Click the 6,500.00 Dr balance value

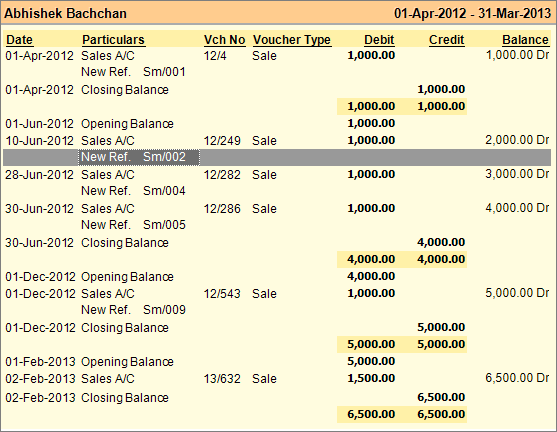[x=518, y=378]
